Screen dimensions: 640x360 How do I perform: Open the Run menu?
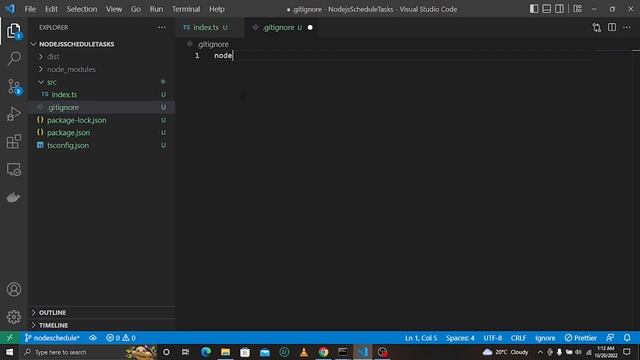[156, 9]
